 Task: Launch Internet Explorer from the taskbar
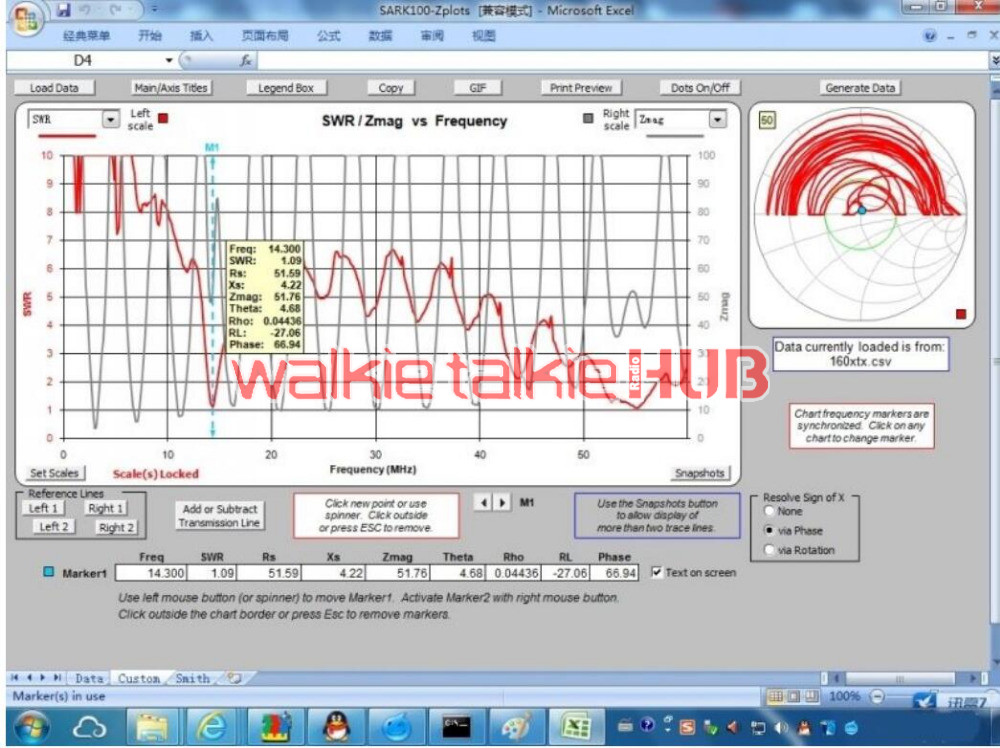pos(211,728)
